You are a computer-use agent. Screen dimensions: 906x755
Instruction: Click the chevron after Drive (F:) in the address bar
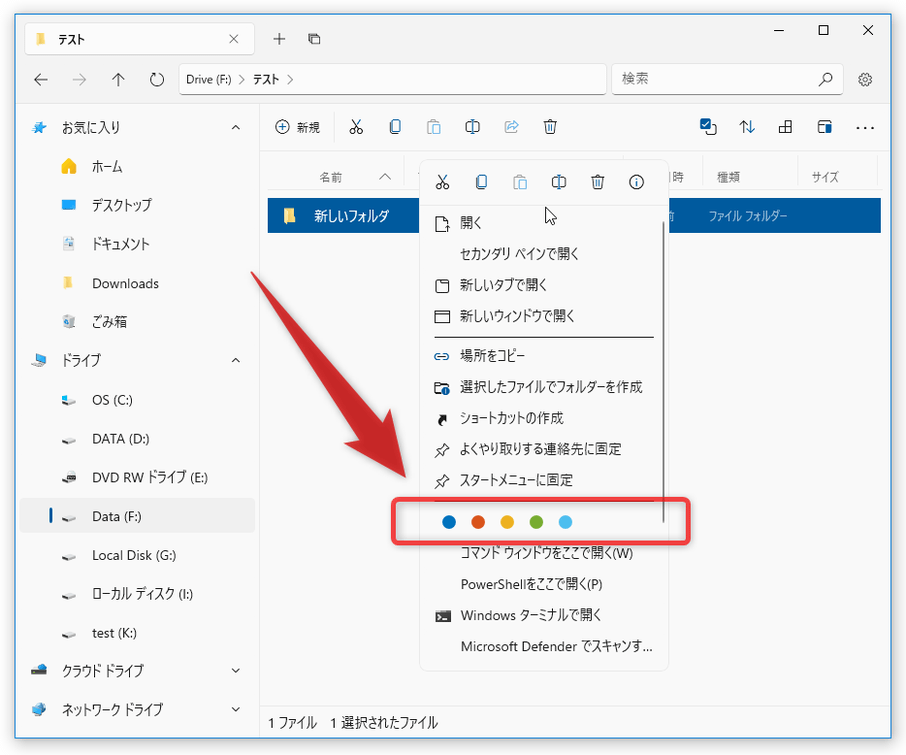242,80
